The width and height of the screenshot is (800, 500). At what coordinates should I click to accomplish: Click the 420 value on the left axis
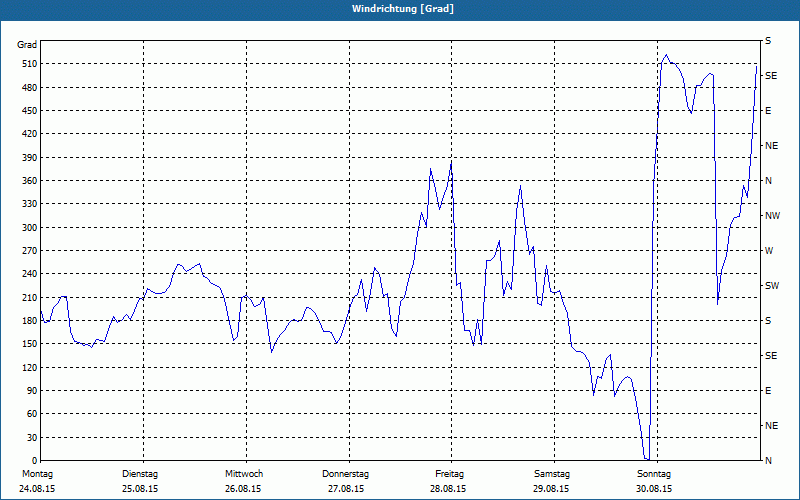(30, 134)
